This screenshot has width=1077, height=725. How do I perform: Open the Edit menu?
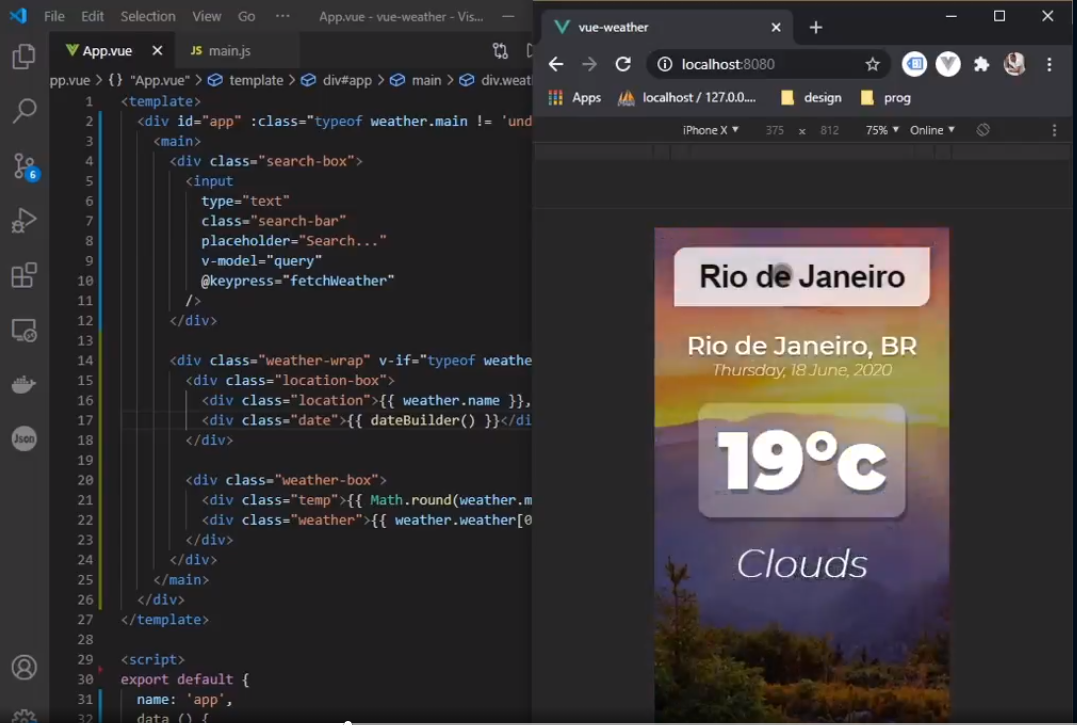pos(92,16)
